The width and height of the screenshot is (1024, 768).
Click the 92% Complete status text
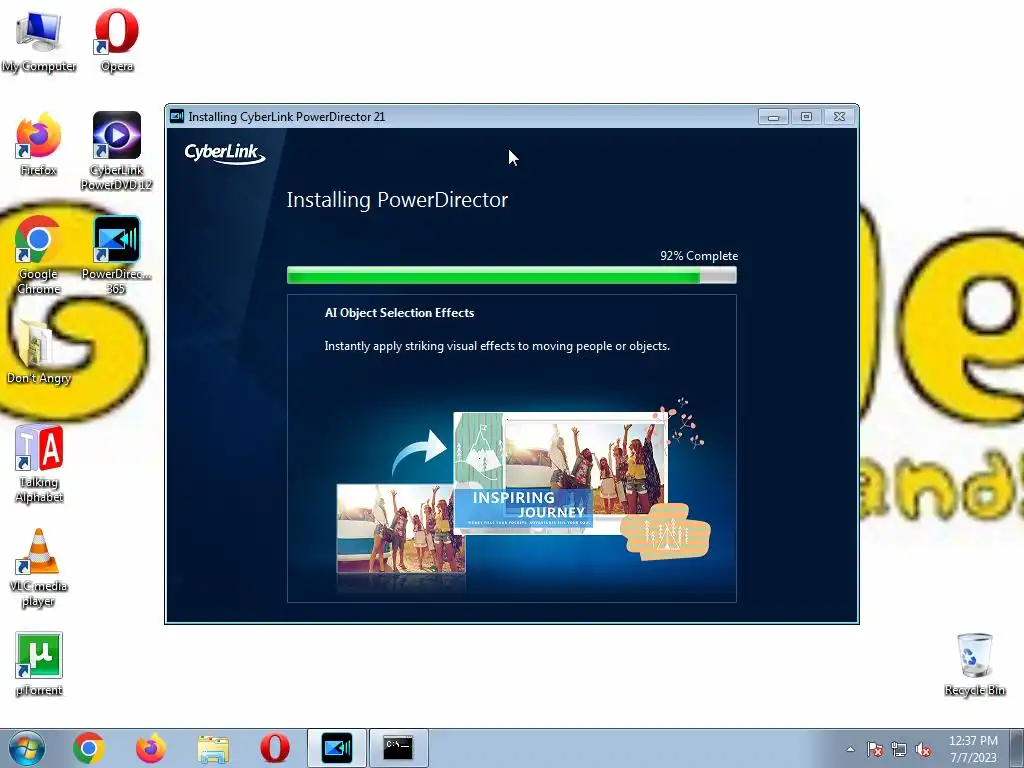coord(699,256)
